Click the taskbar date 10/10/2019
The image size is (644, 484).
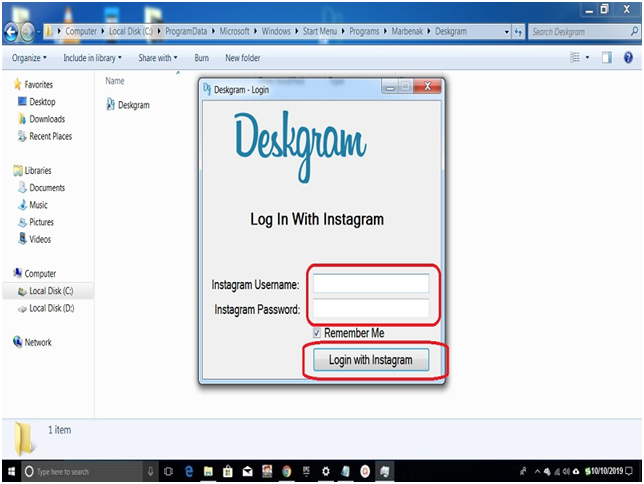click(x=607, y=471)
